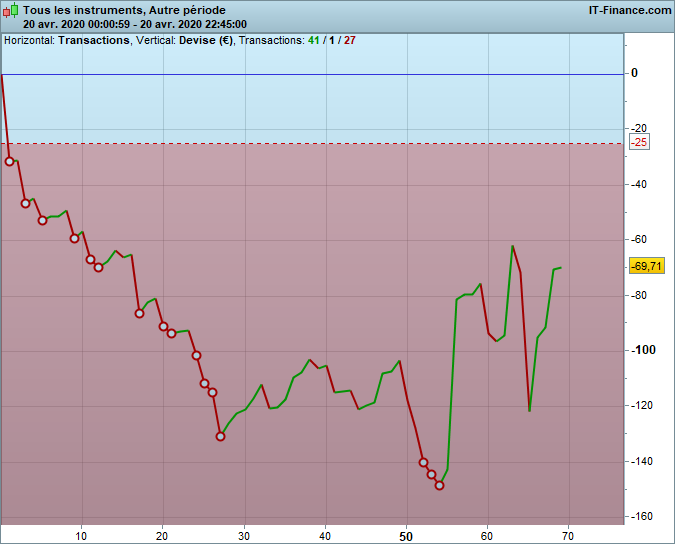Click the -60 label on the vertical axis
675x544 pixels.
tap(639, 239)
